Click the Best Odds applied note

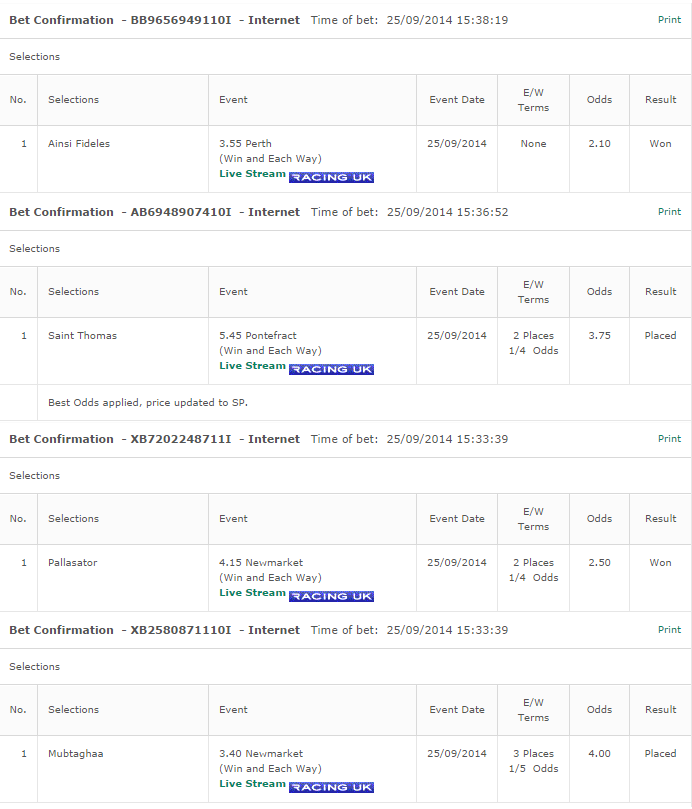coord(148,402)
